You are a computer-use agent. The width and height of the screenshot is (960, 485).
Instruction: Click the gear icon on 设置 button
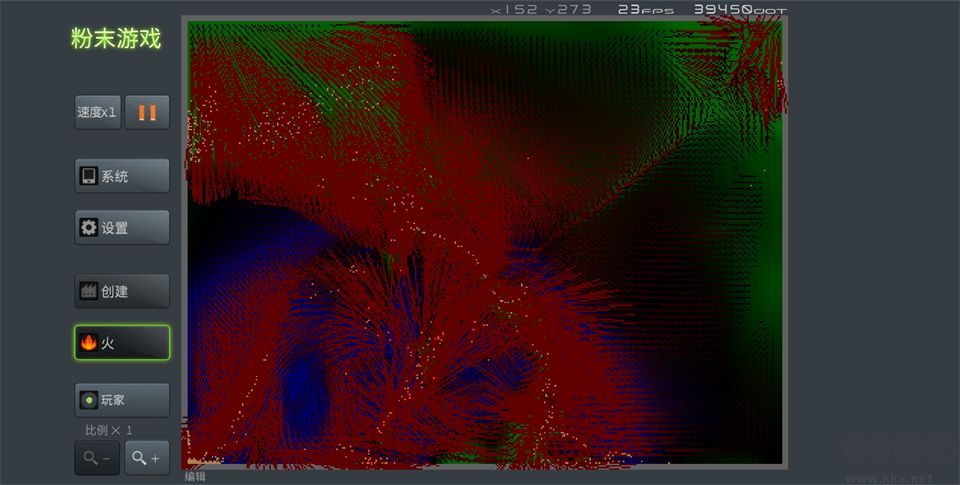click(89, 228)
